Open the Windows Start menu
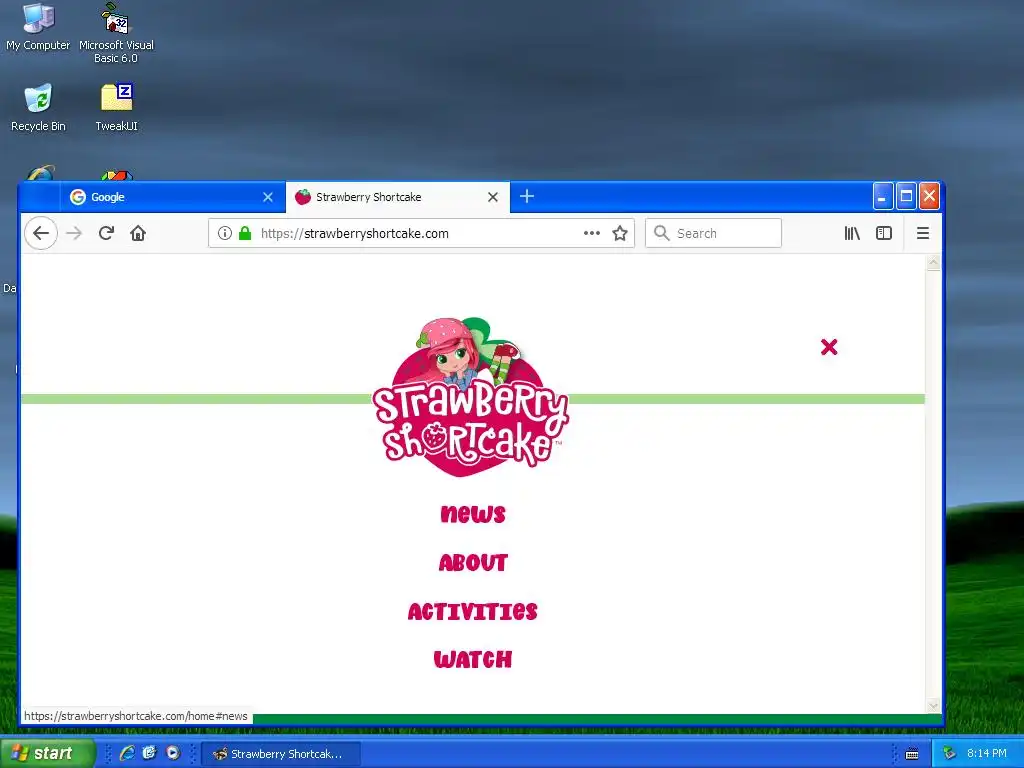 point(47,753)
